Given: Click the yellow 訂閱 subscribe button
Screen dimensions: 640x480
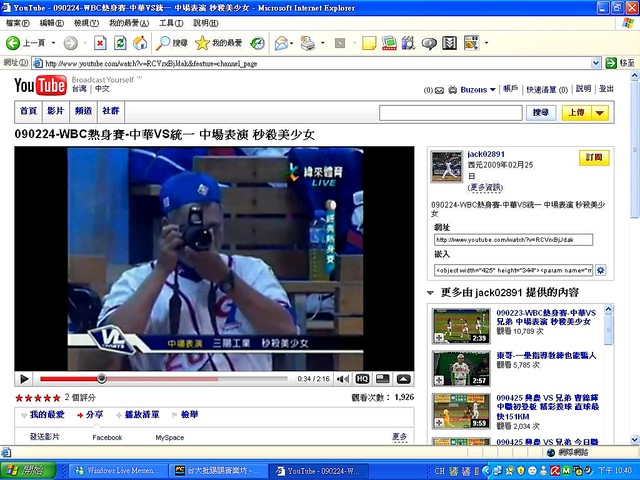Looking at the screenshot, I should (x=593, y=158).
